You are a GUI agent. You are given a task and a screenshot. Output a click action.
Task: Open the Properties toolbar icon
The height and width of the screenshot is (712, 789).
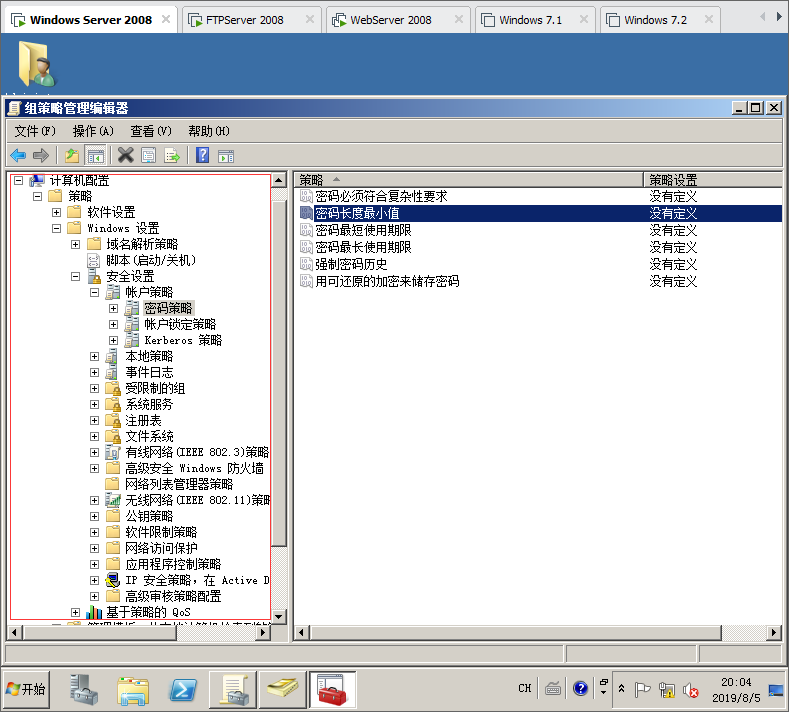click(x=148, y=155)
